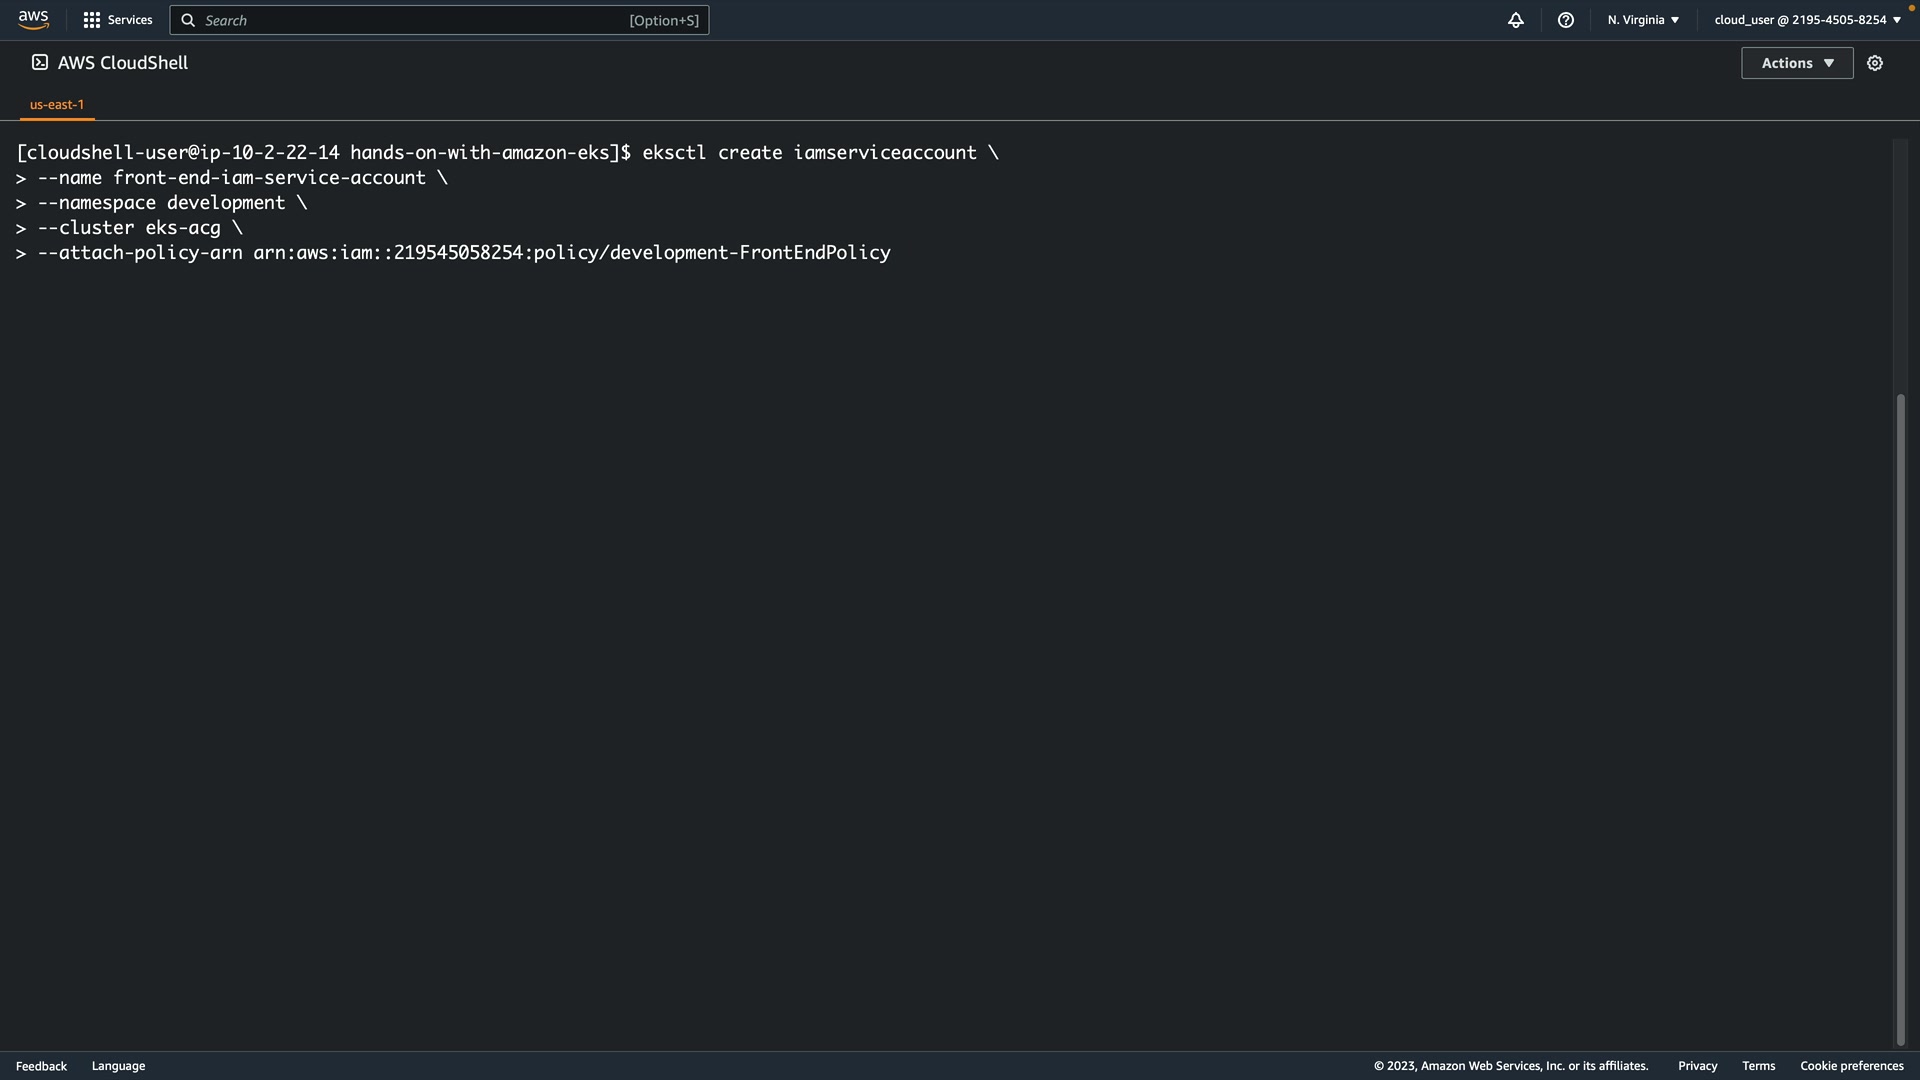1920x1080 pixels.
Task: Click the AWS CloudShell title text
Action: pos(123,63)
